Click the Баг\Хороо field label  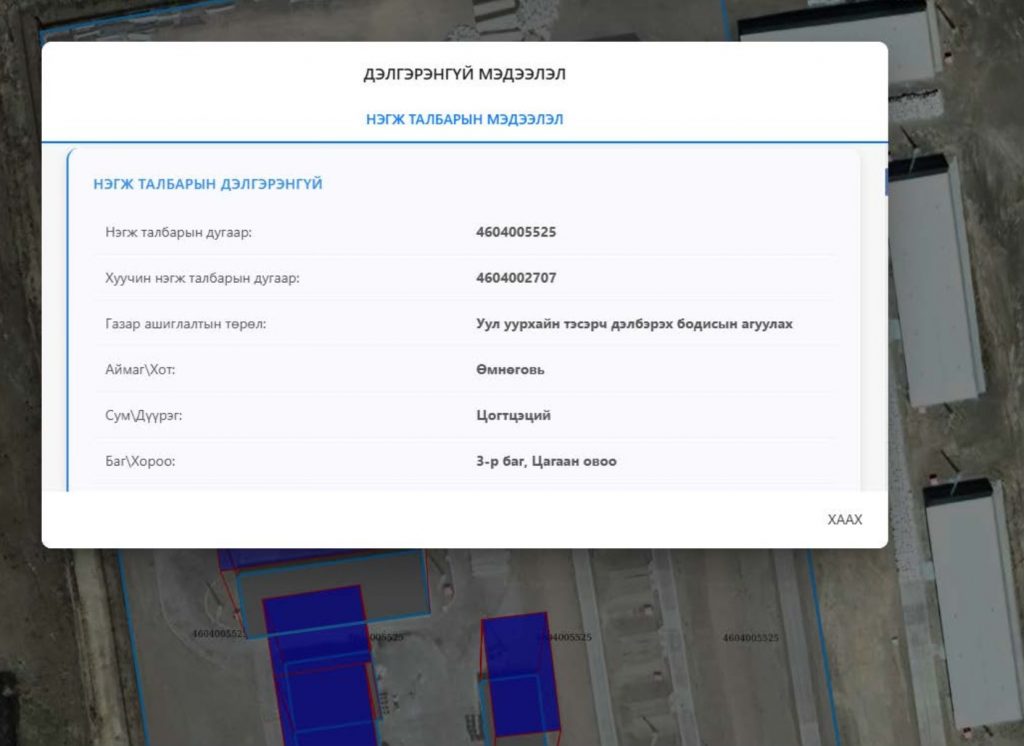click(x=140, y=462)
